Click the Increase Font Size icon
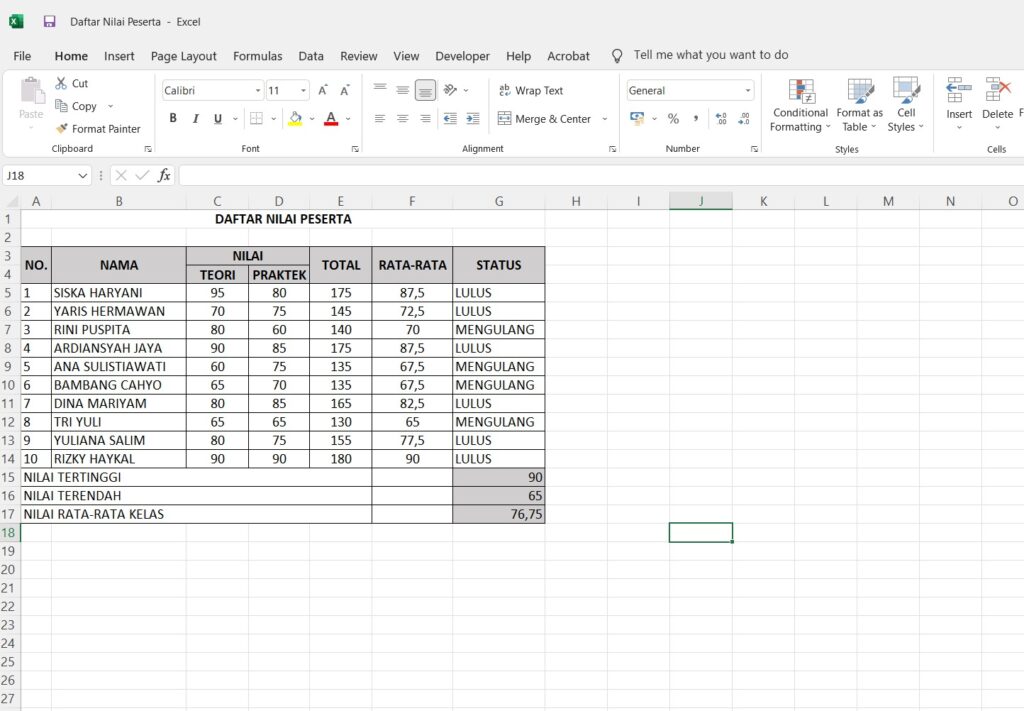 pos(323,91)
